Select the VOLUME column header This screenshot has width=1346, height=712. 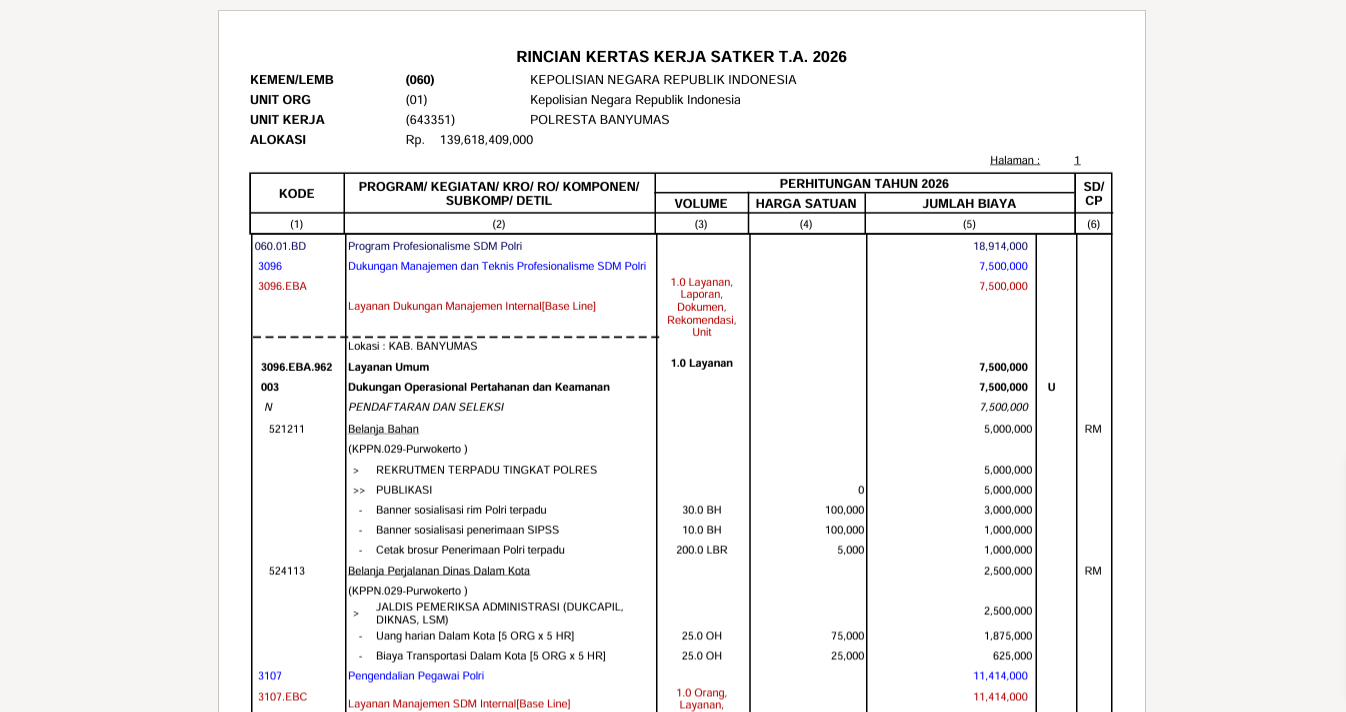(x=701, y=204)
